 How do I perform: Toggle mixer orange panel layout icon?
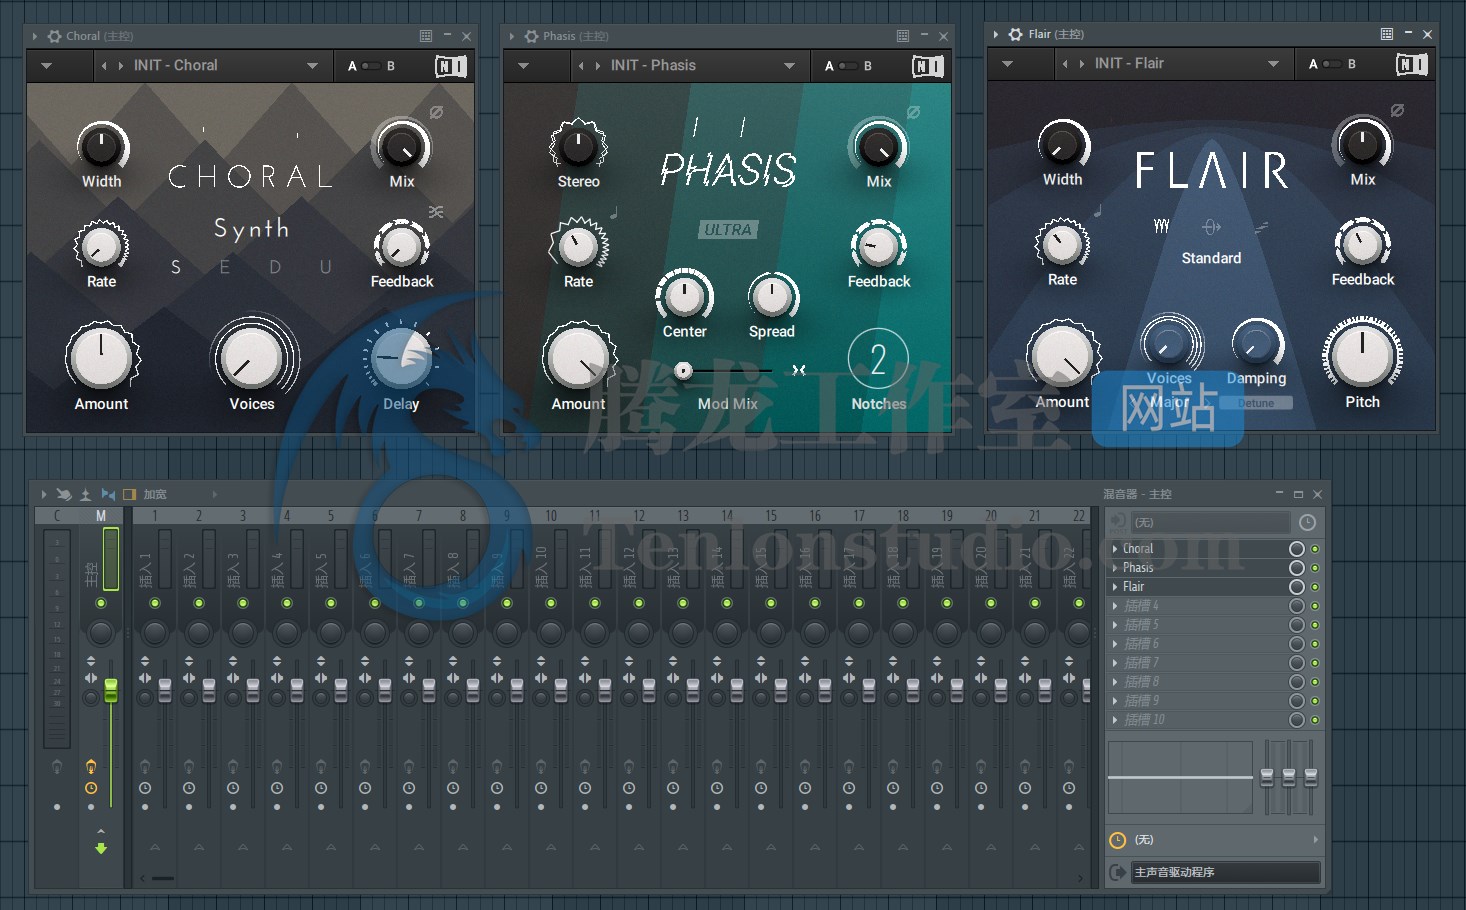click(x=129, y=494)
